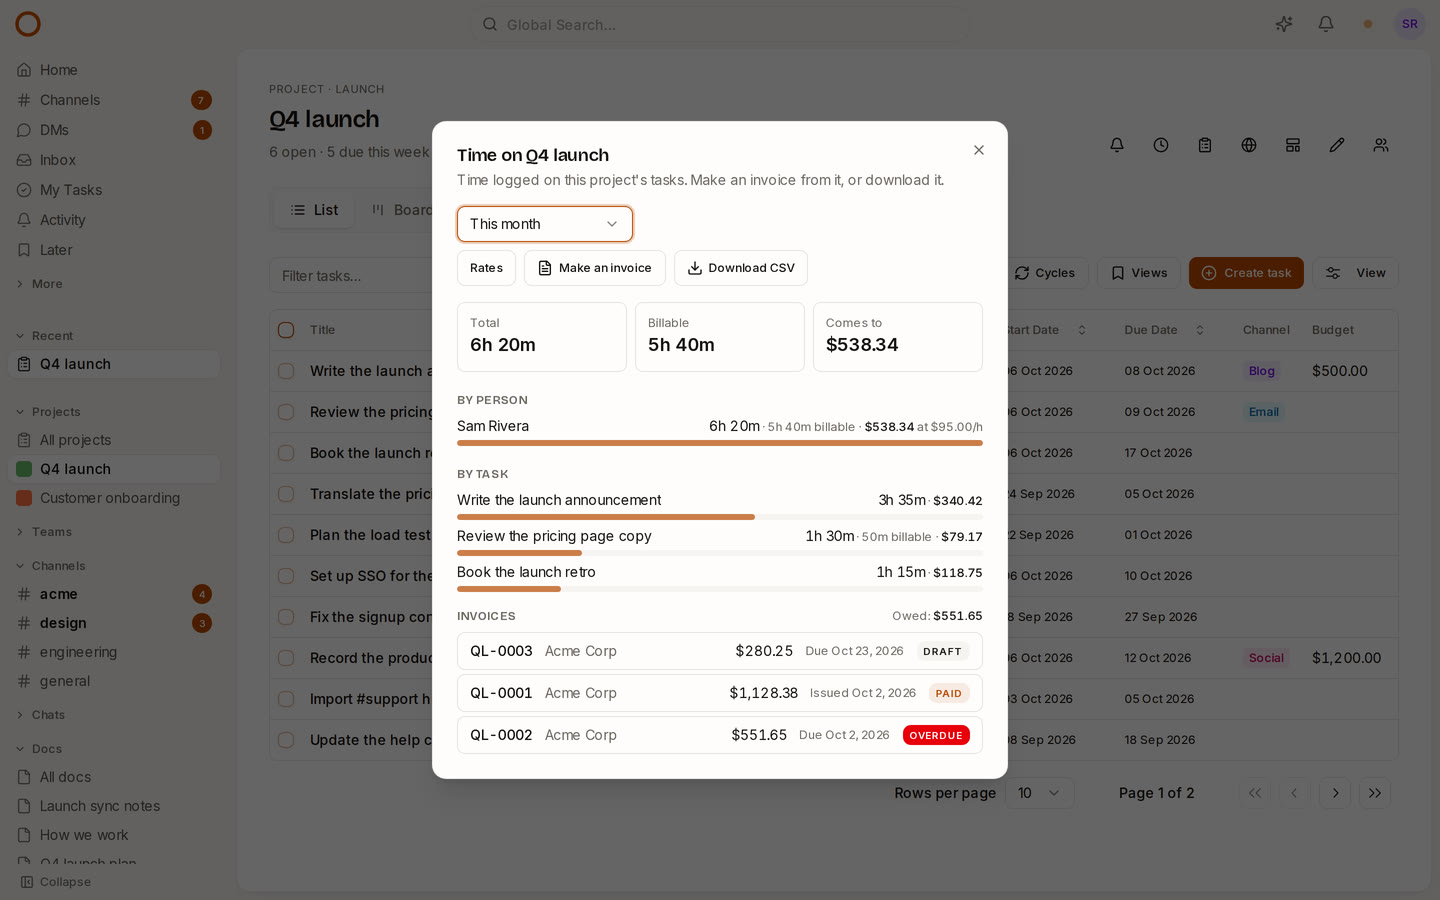
Task: Go to Home in the sidebar
Action: click(114, 70)
